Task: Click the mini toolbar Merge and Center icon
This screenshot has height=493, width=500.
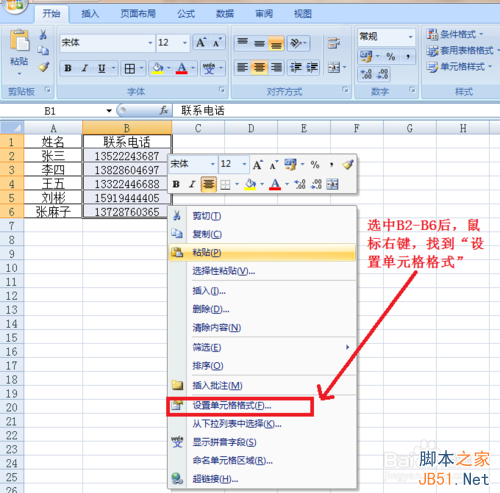Action: pos(332,184)
